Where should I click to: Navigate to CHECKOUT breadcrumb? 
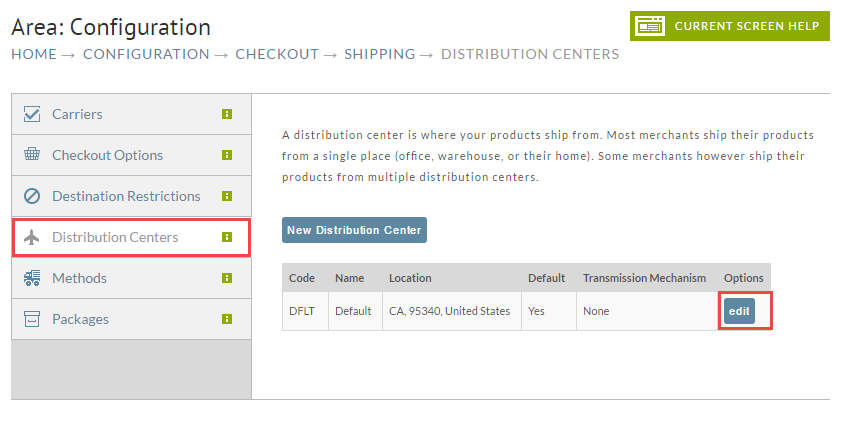click(x=277, y=55)
